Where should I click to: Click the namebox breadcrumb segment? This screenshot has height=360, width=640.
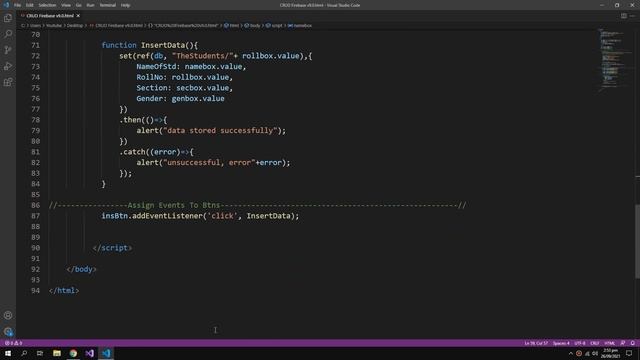pos(300,25)
